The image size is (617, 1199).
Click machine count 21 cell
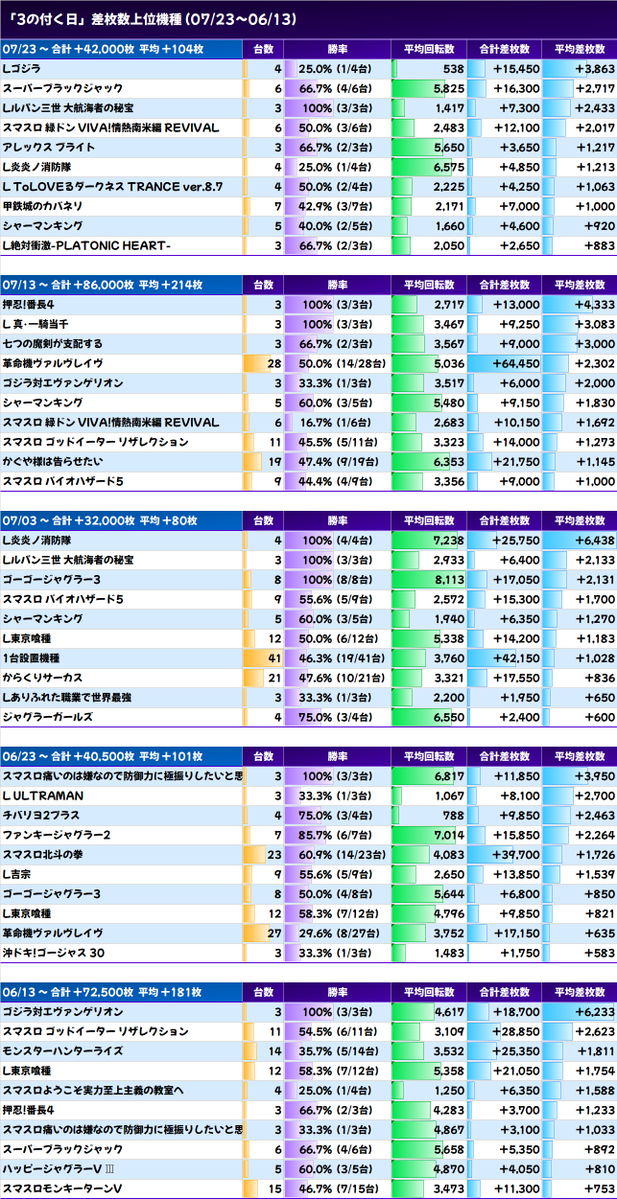pyautogui.click(x=263, y=677)
